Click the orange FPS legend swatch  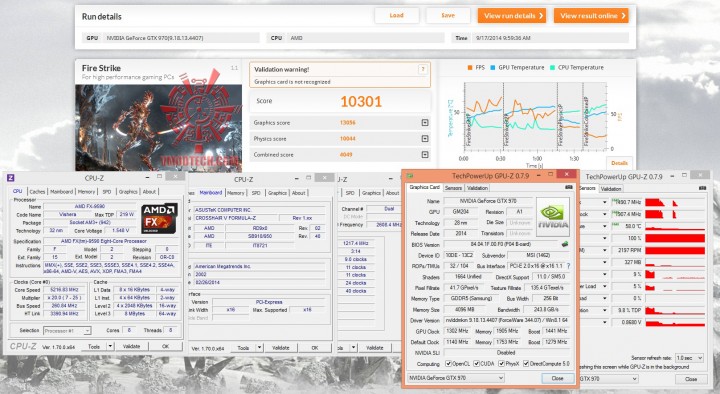[x=470, y=68]
